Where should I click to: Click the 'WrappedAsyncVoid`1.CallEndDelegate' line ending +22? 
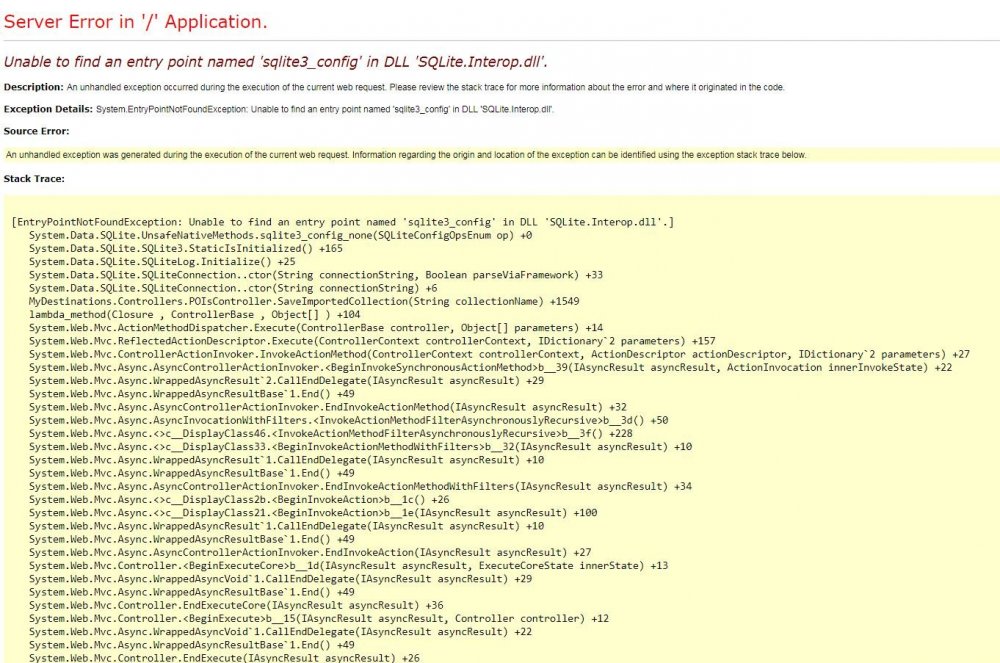pos(281,632)
